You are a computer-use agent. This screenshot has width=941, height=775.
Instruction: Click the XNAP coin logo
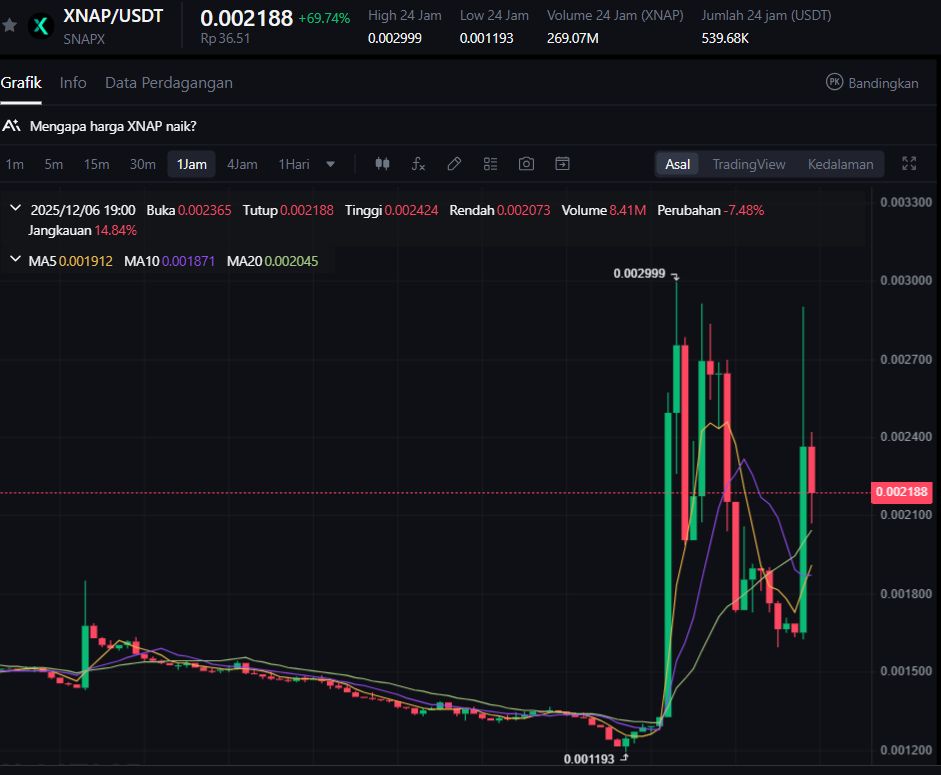(41, 26)
